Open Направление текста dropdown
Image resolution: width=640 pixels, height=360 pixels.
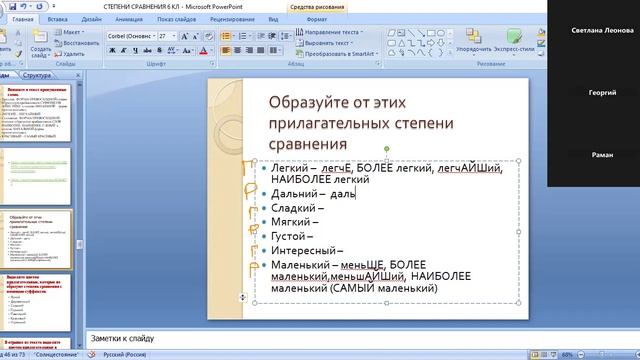point(329,32)
